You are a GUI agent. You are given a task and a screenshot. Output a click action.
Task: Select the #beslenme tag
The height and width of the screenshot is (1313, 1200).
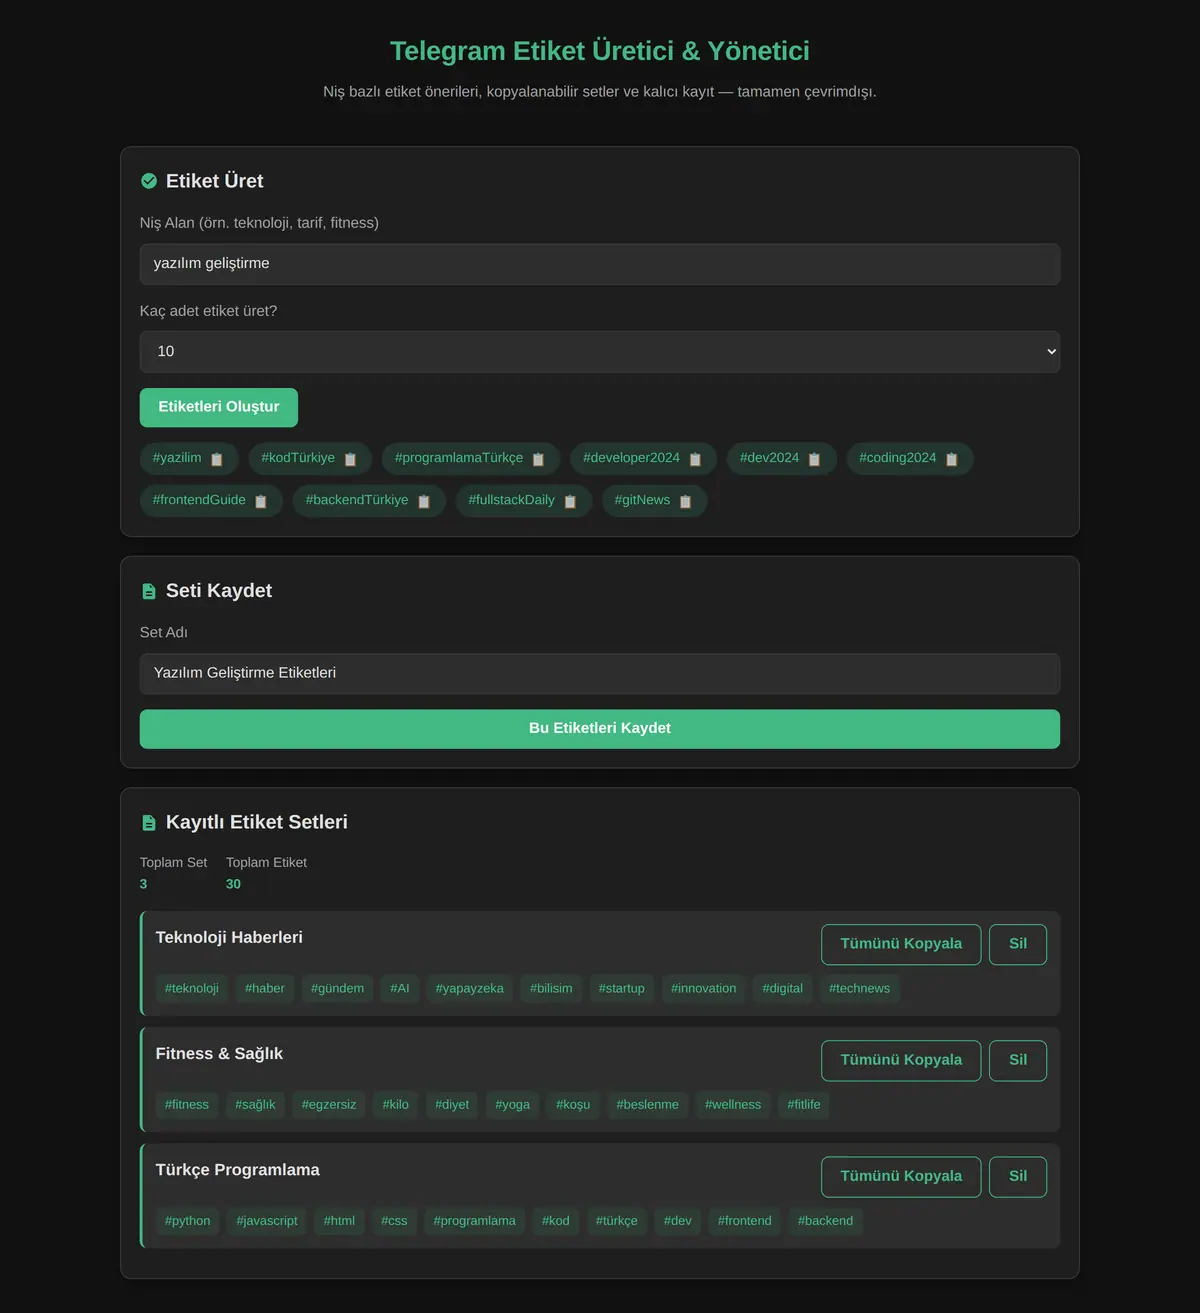tap(648, 1105)
